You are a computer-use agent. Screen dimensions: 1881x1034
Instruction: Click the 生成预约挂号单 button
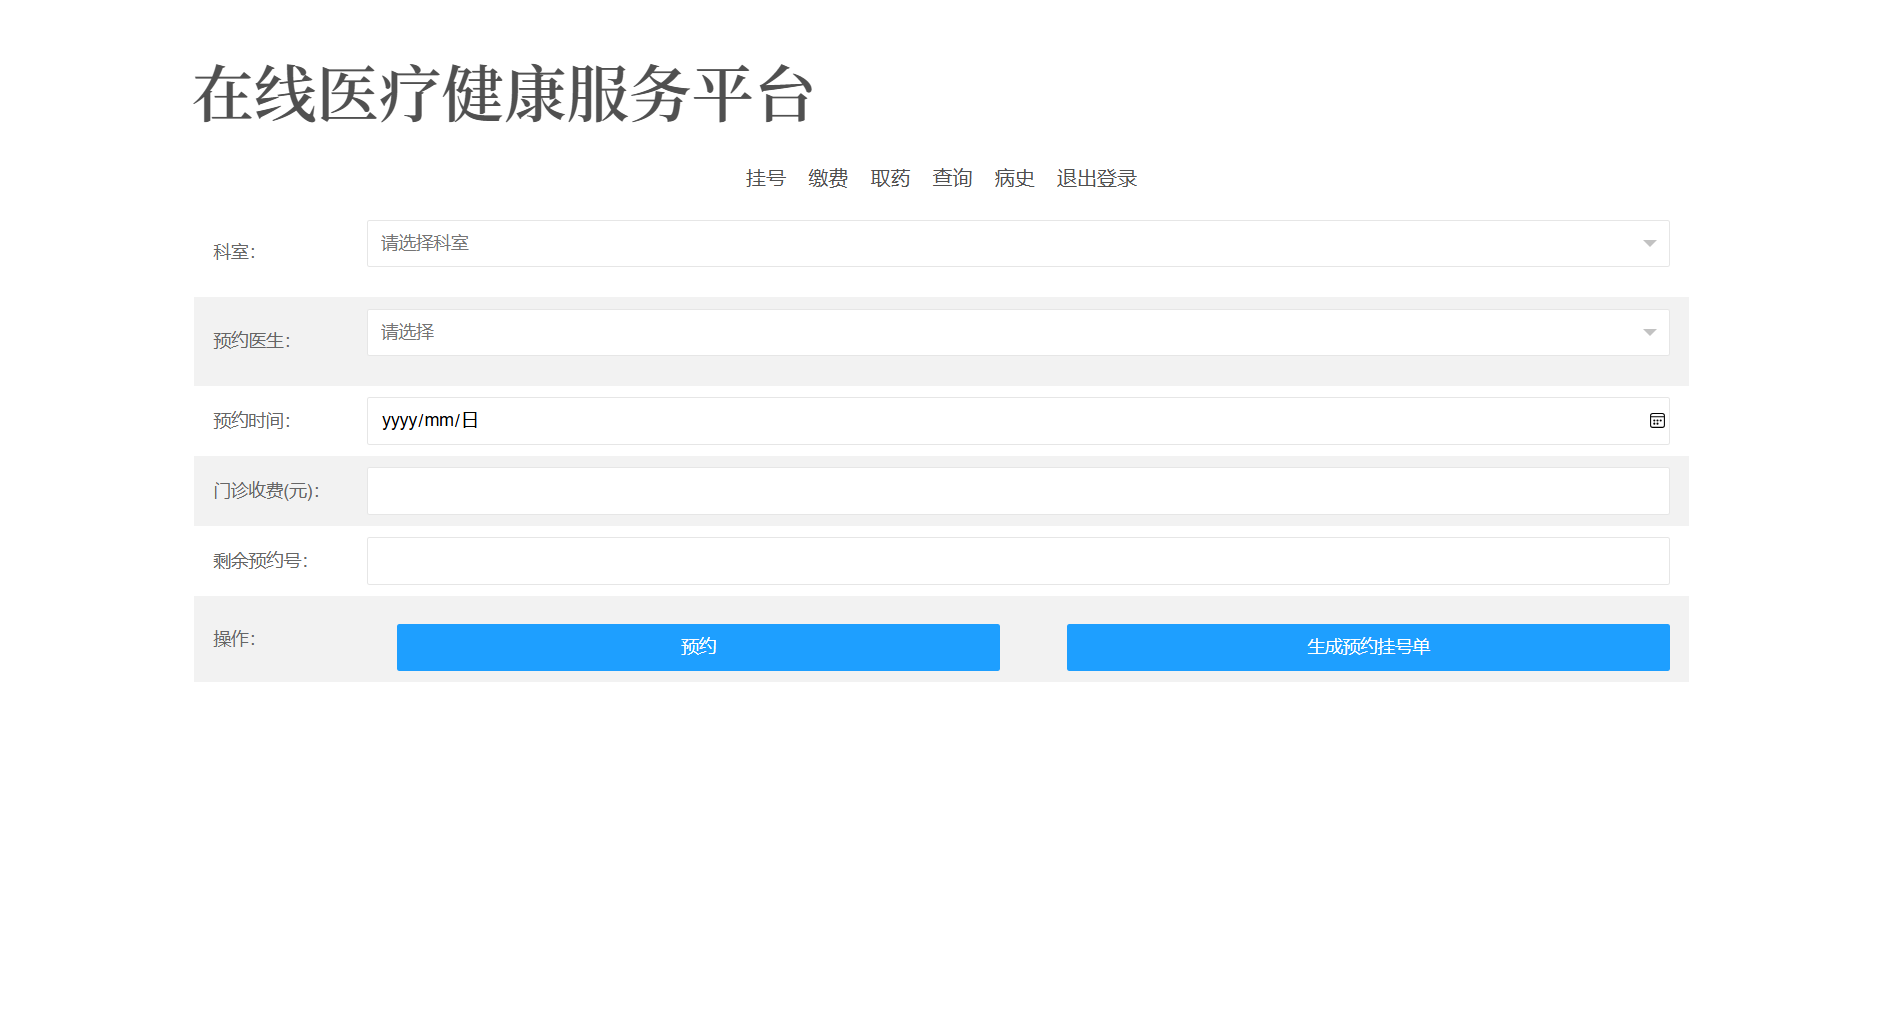coord(1367,647)
